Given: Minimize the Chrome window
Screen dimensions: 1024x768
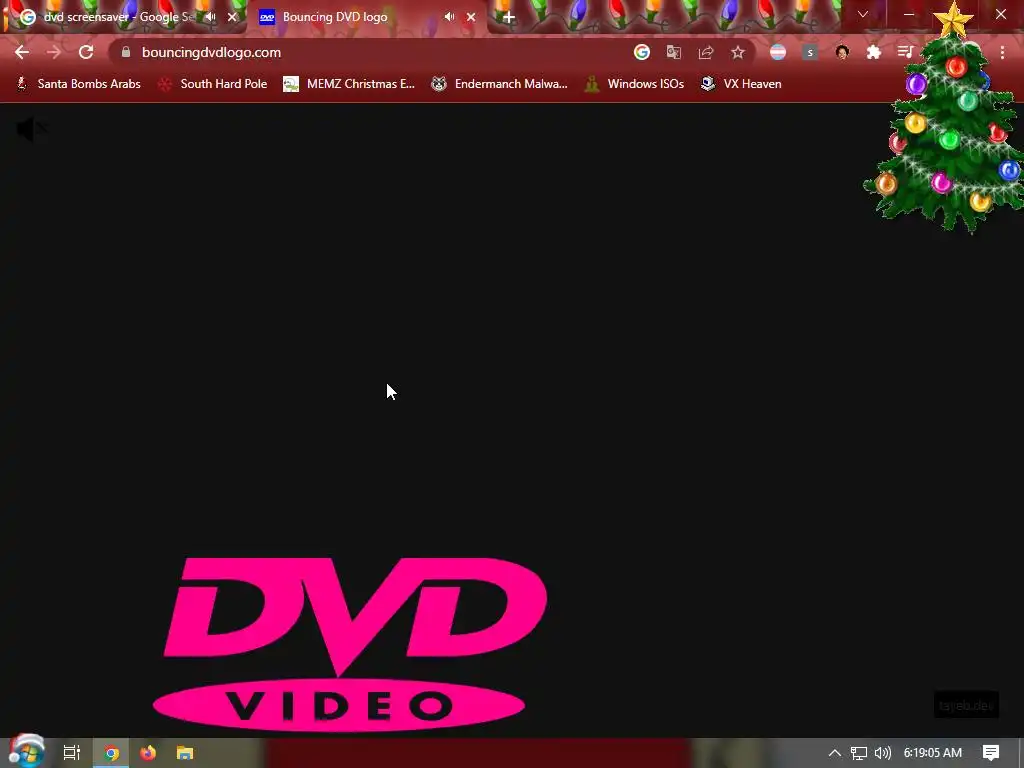Looking at the screenshot, I should coord(909,14).
